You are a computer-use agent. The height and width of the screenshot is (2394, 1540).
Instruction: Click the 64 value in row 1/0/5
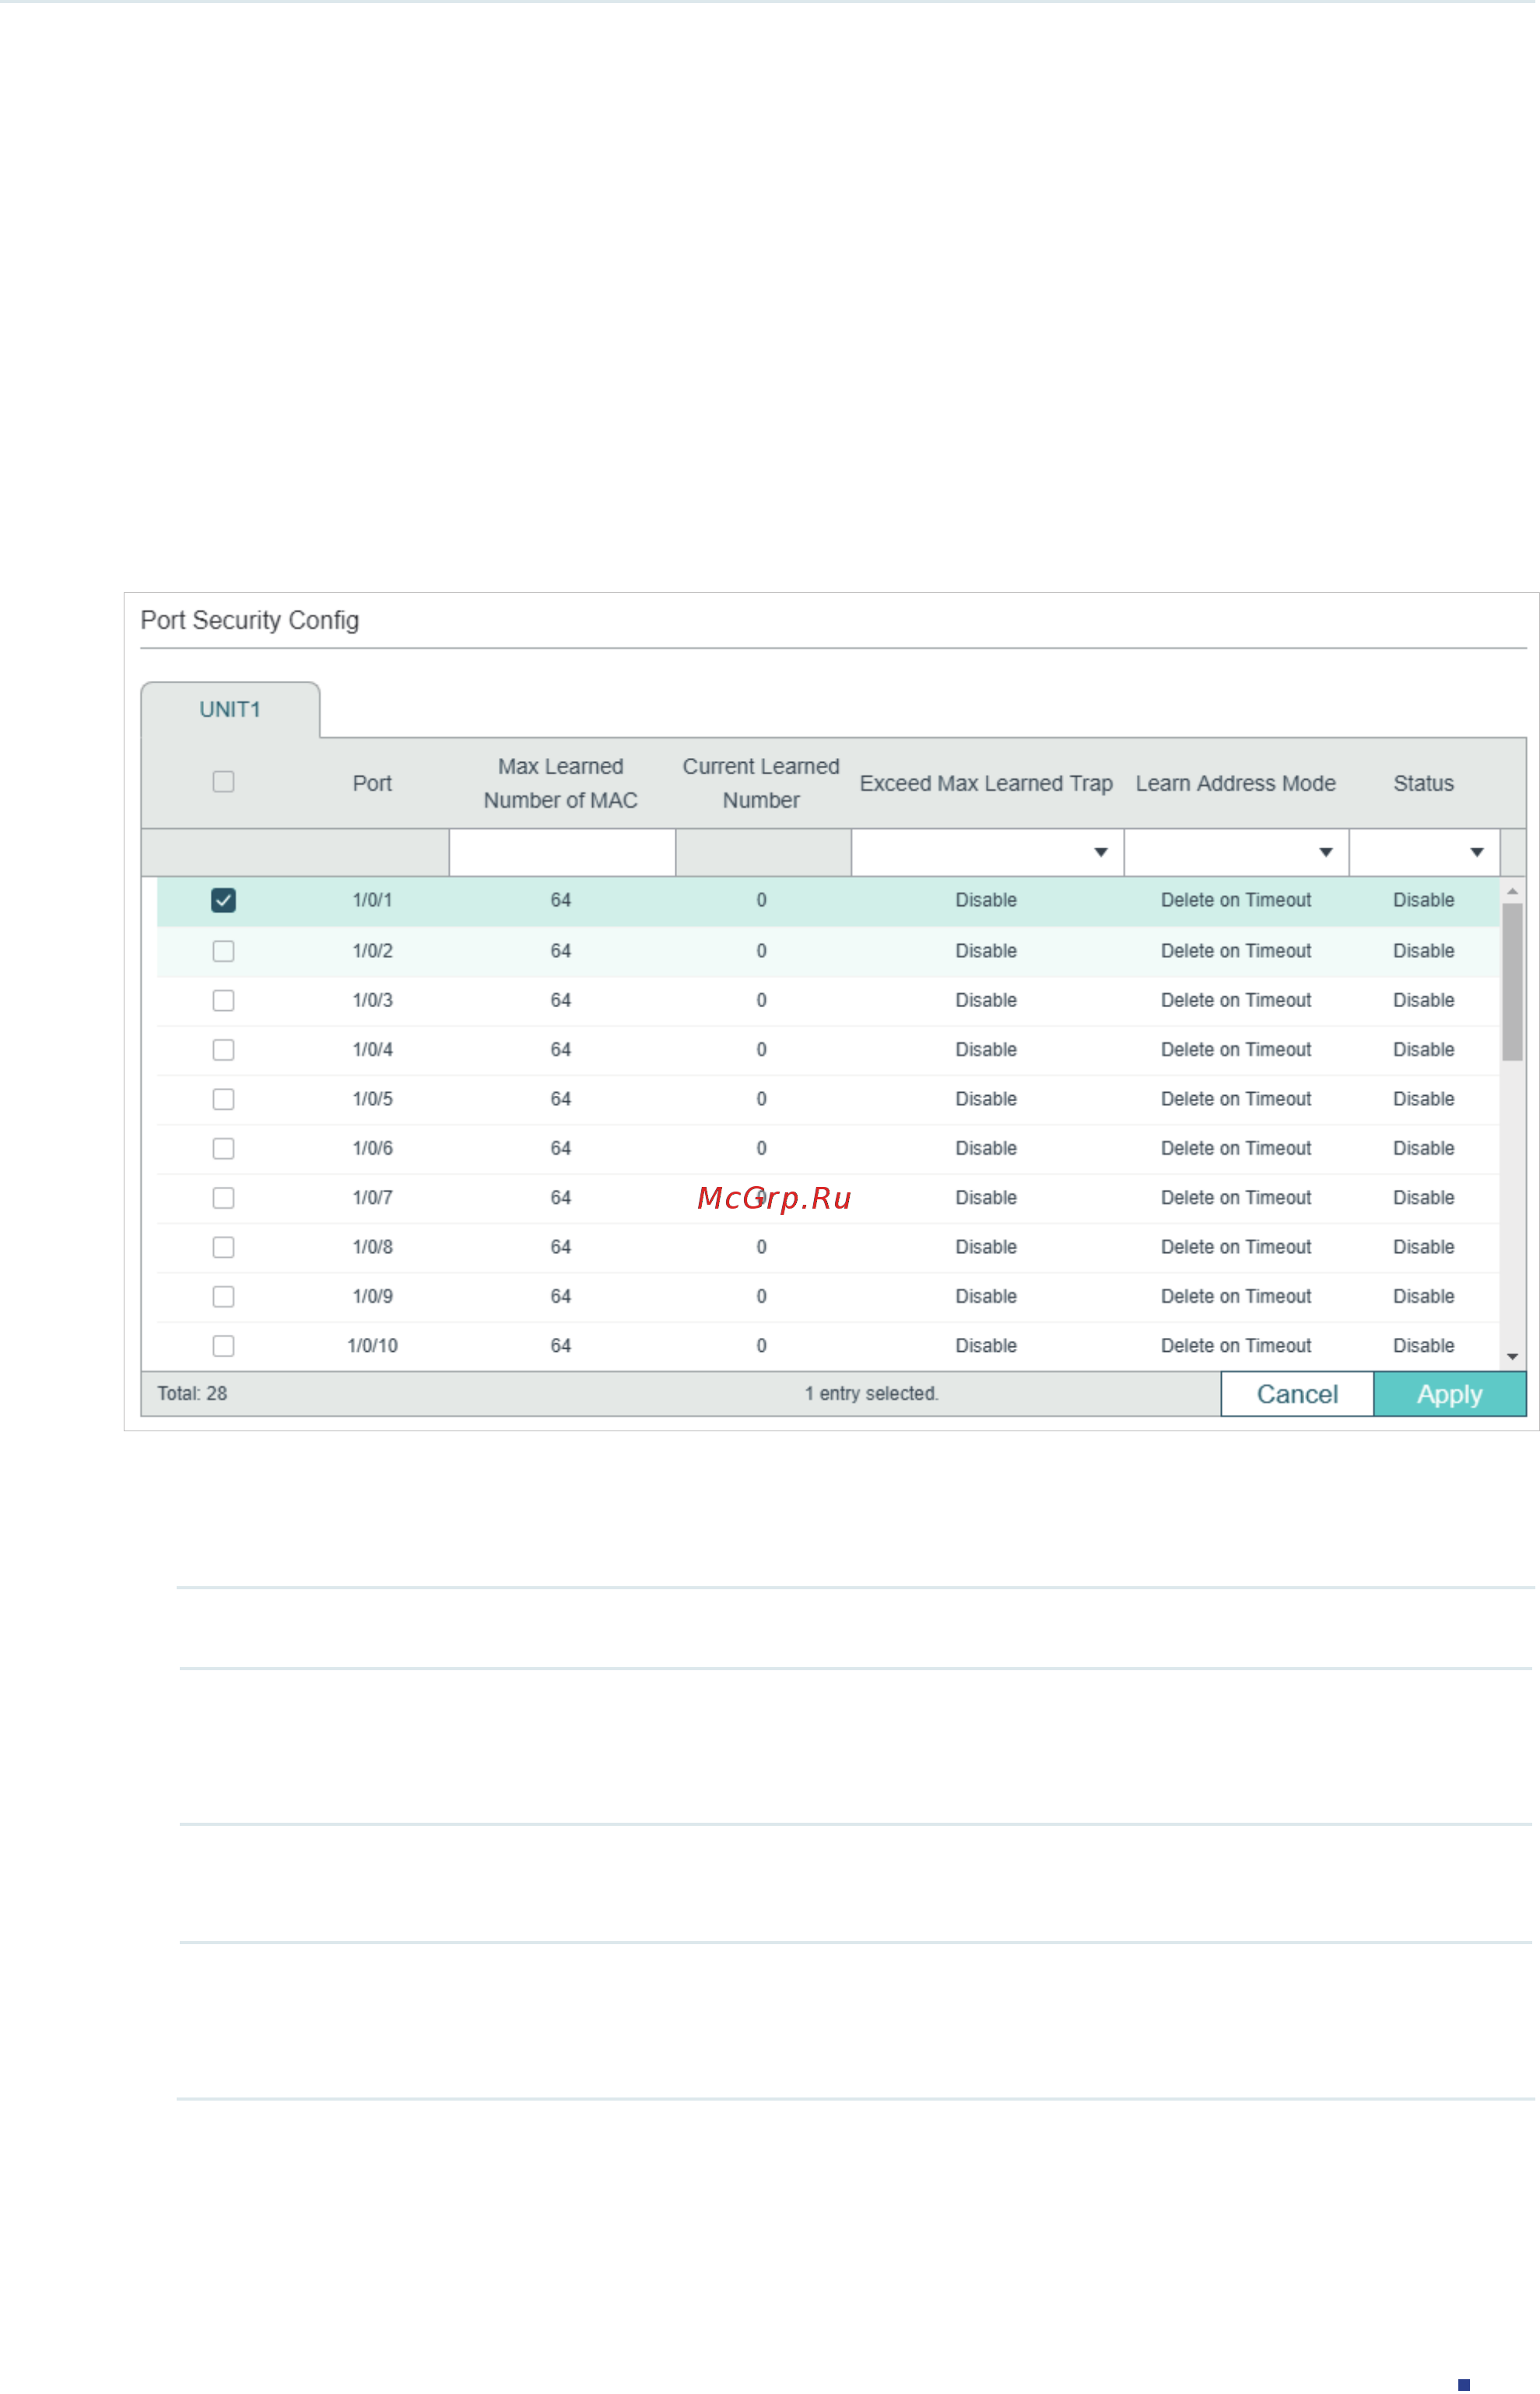click(x=561, y=1099)
